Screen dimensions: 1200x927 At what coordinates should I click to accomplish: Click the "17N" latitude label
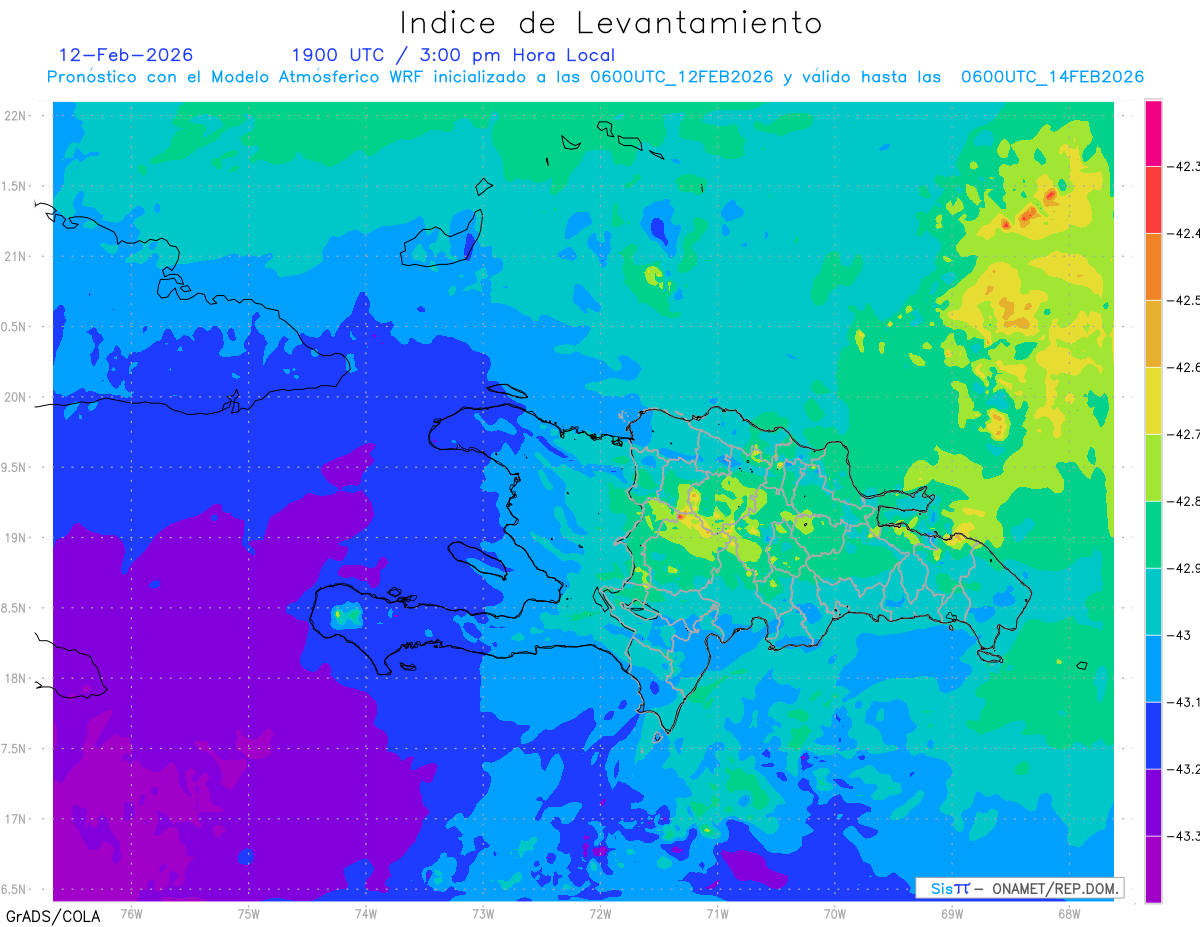click(x=16, y=819)
